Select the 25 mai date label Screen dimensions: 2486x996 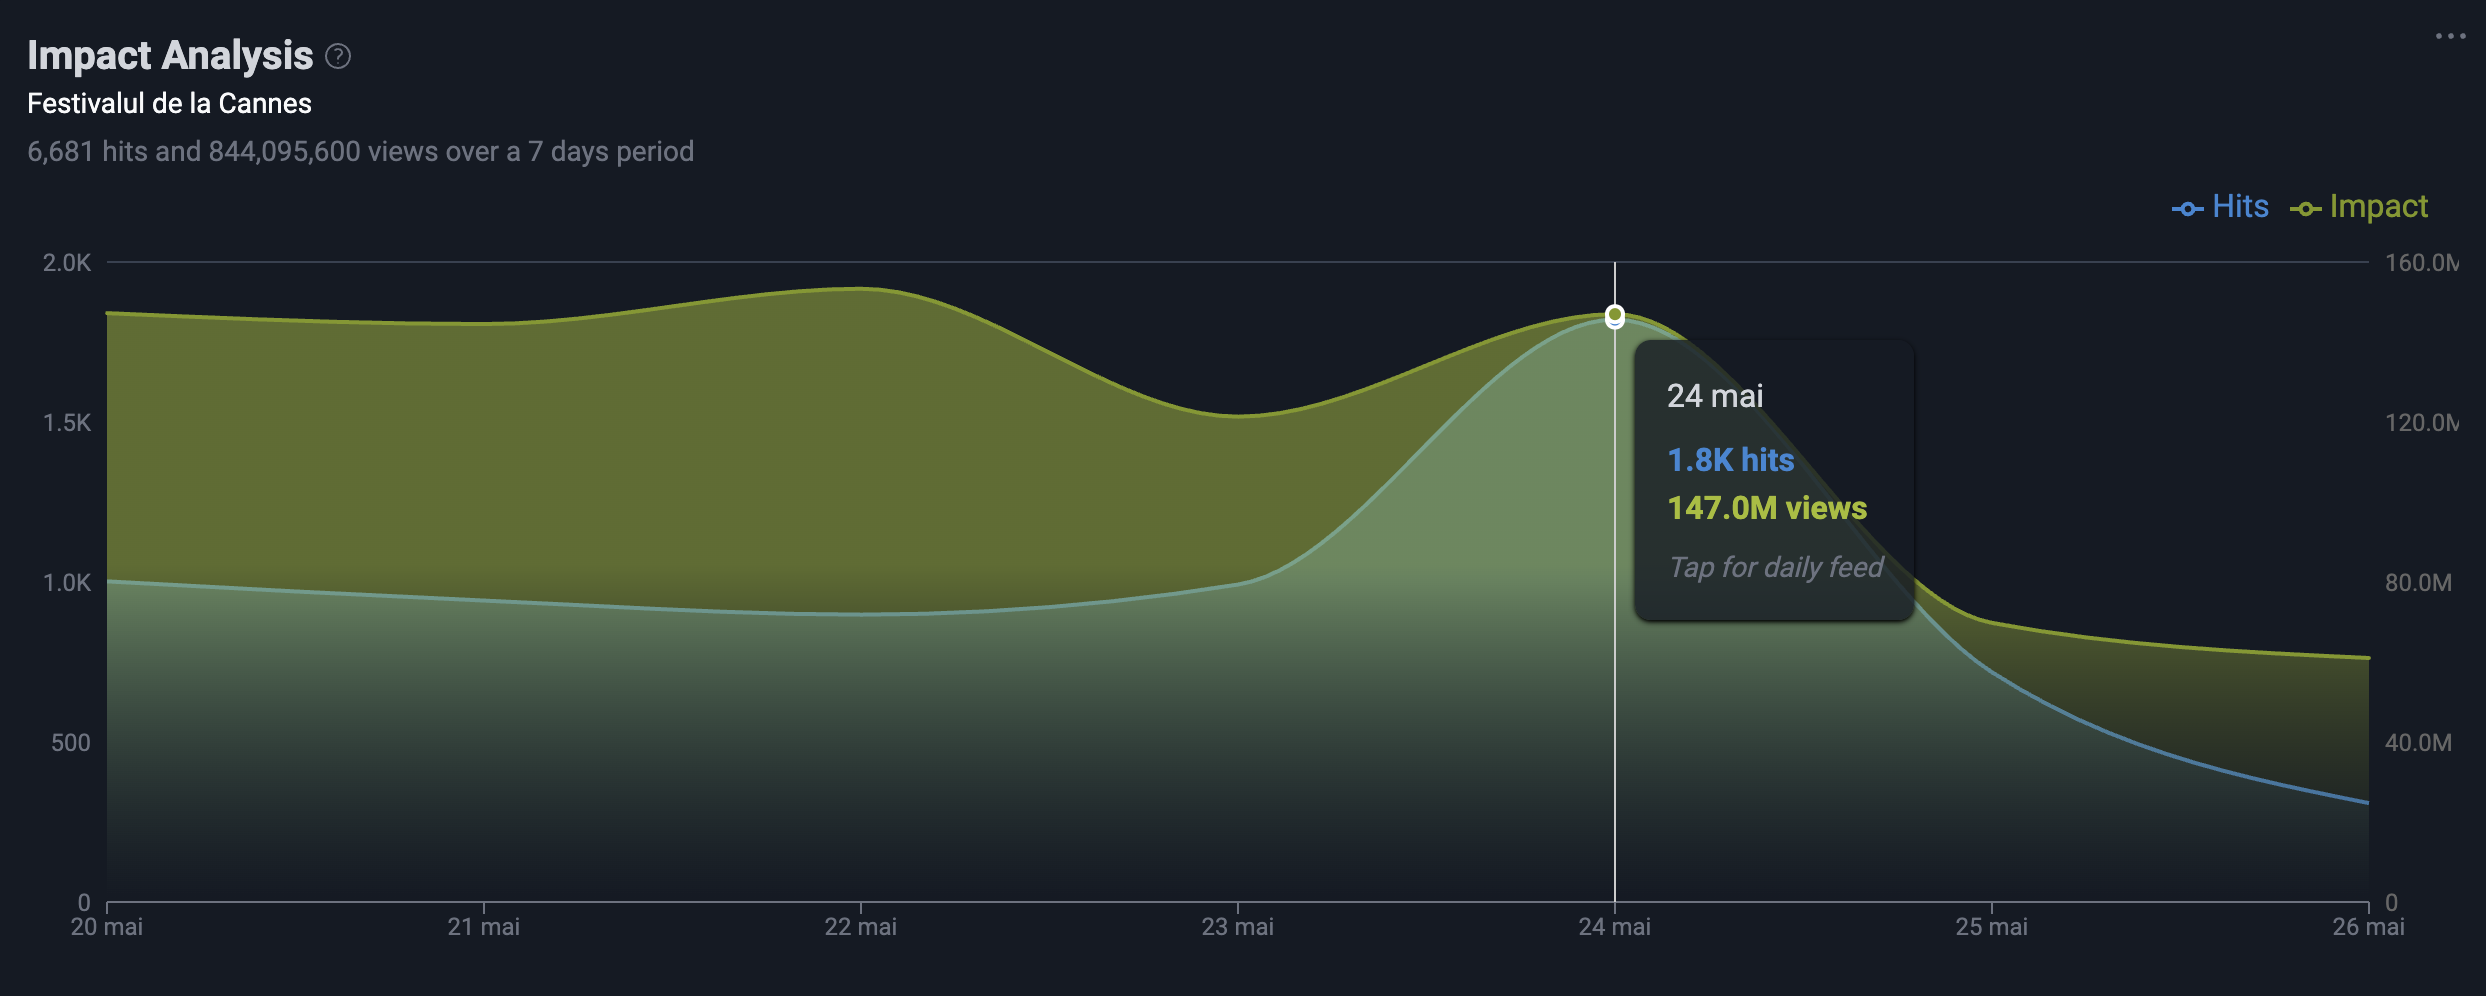(x=1991, y=927)
